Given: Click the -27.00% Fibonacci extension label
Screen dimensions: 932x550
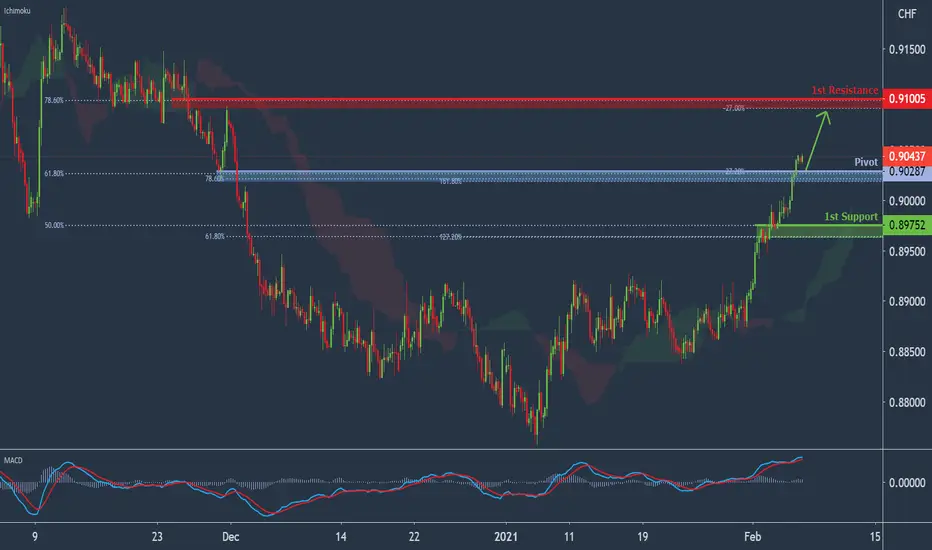Looking at the screenshot, I should tap(734, 108).
